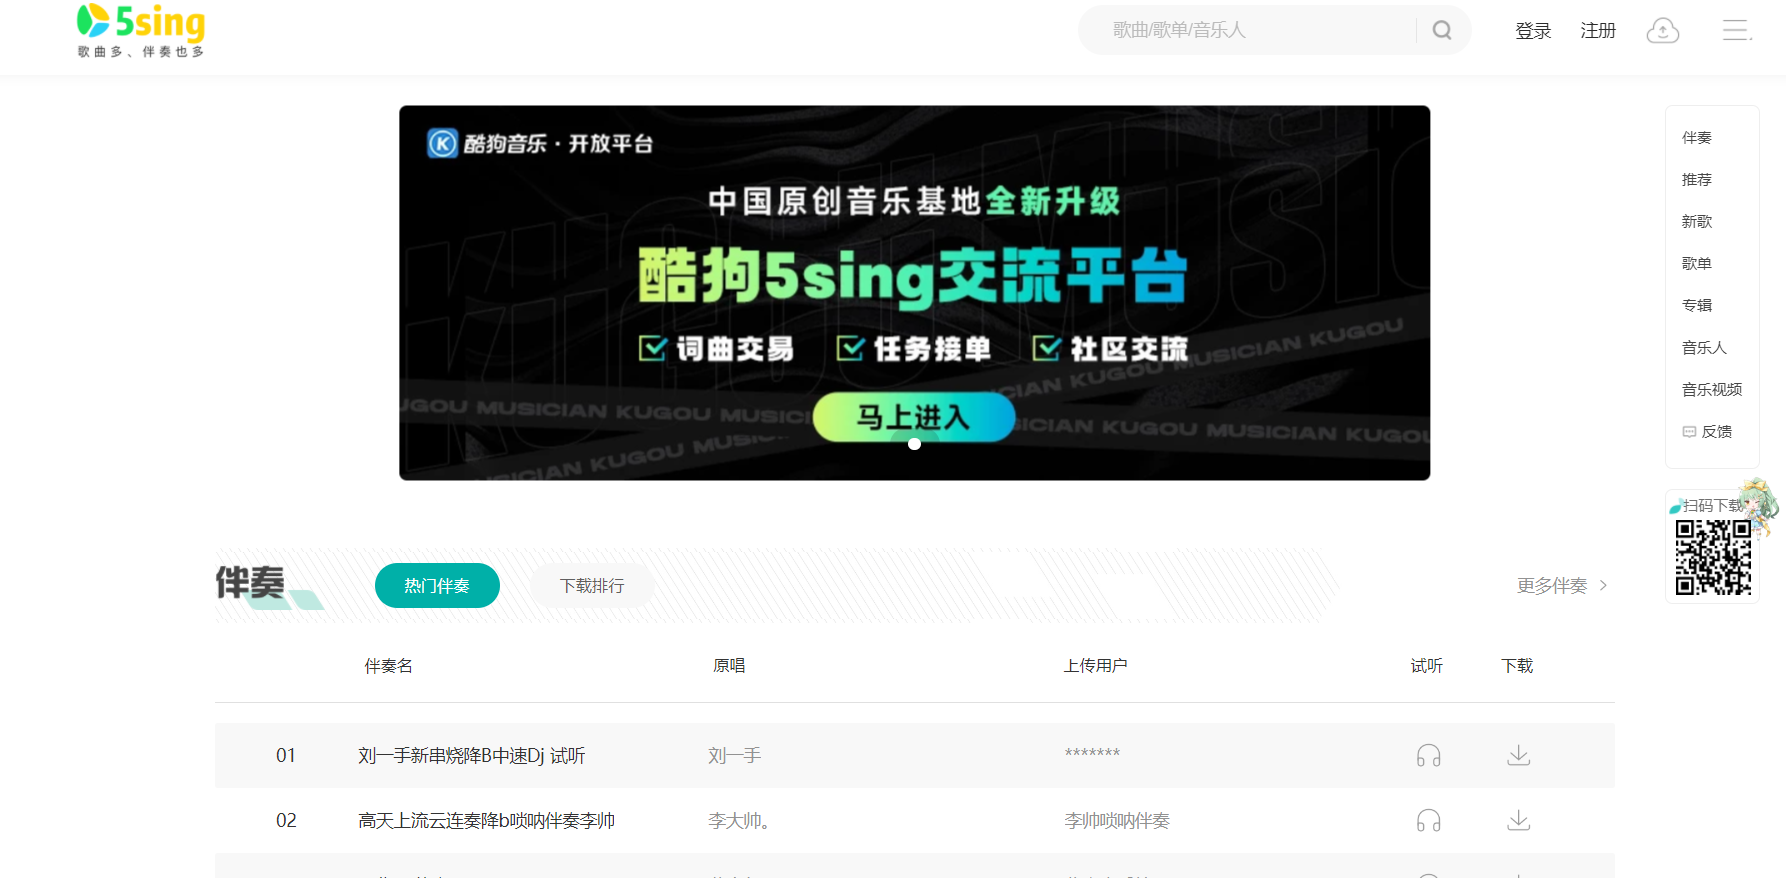Click the QR code download image

(1713, 557)
